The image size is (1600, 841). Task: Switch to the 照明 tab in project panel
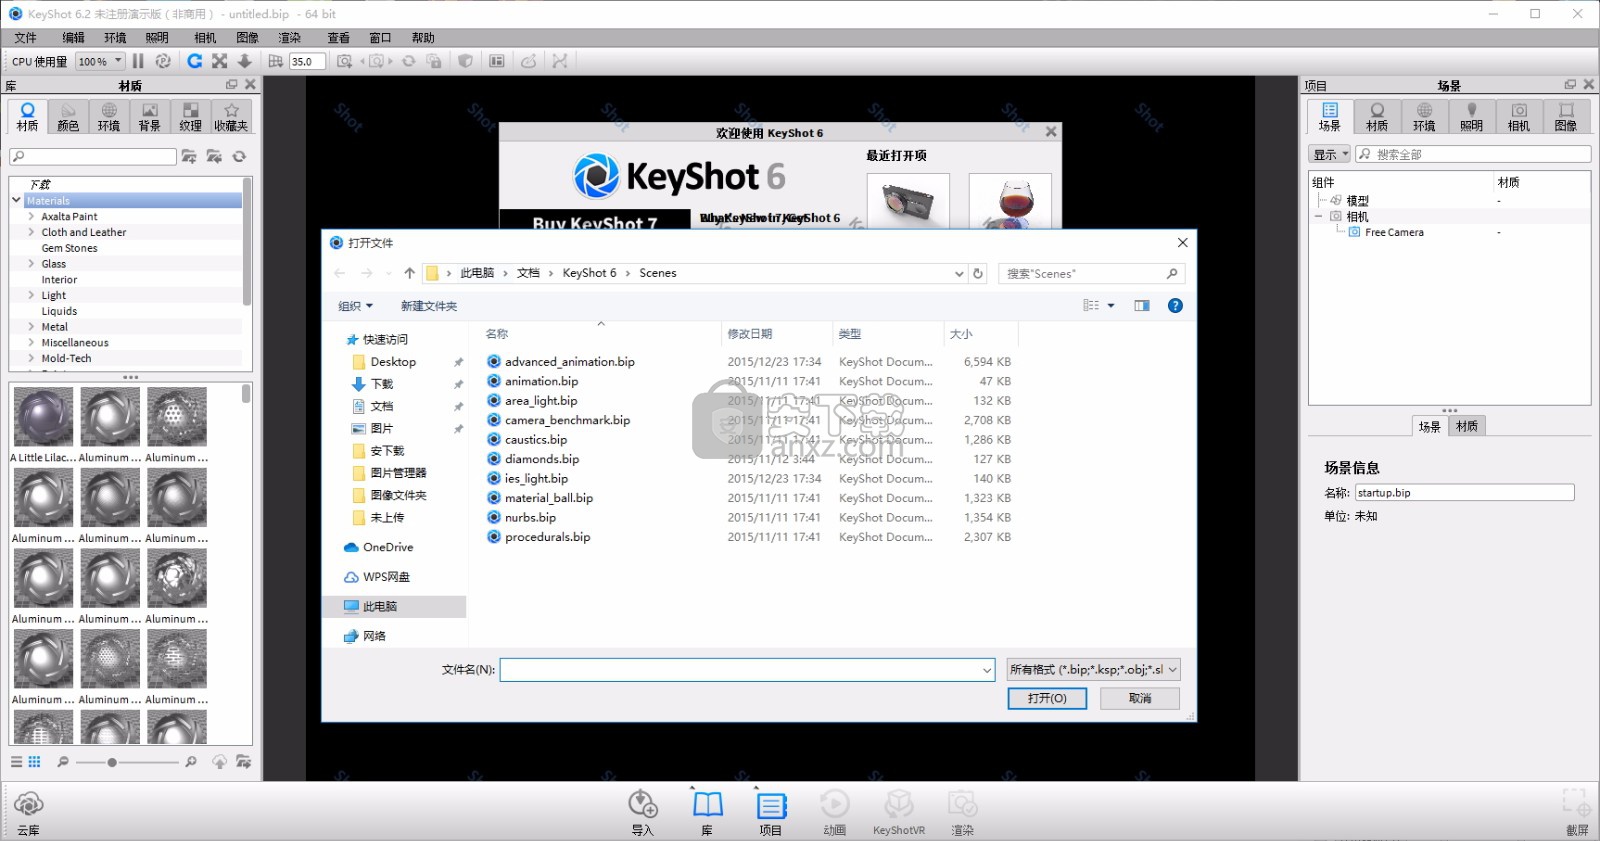tap(1471, 117)
